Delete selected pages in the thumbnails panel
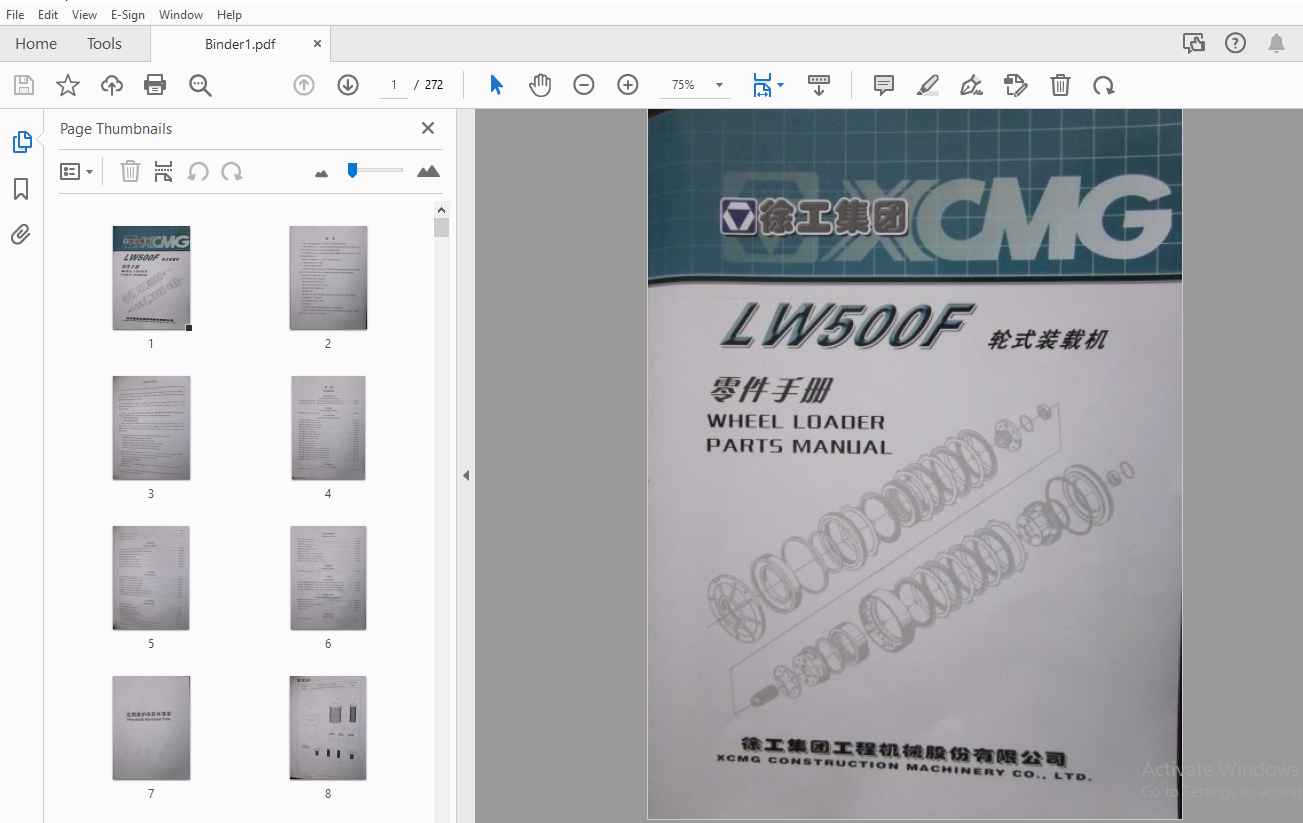Viewport: 1303px width, 823px height. pyautogui.click(x=130, y=171)
